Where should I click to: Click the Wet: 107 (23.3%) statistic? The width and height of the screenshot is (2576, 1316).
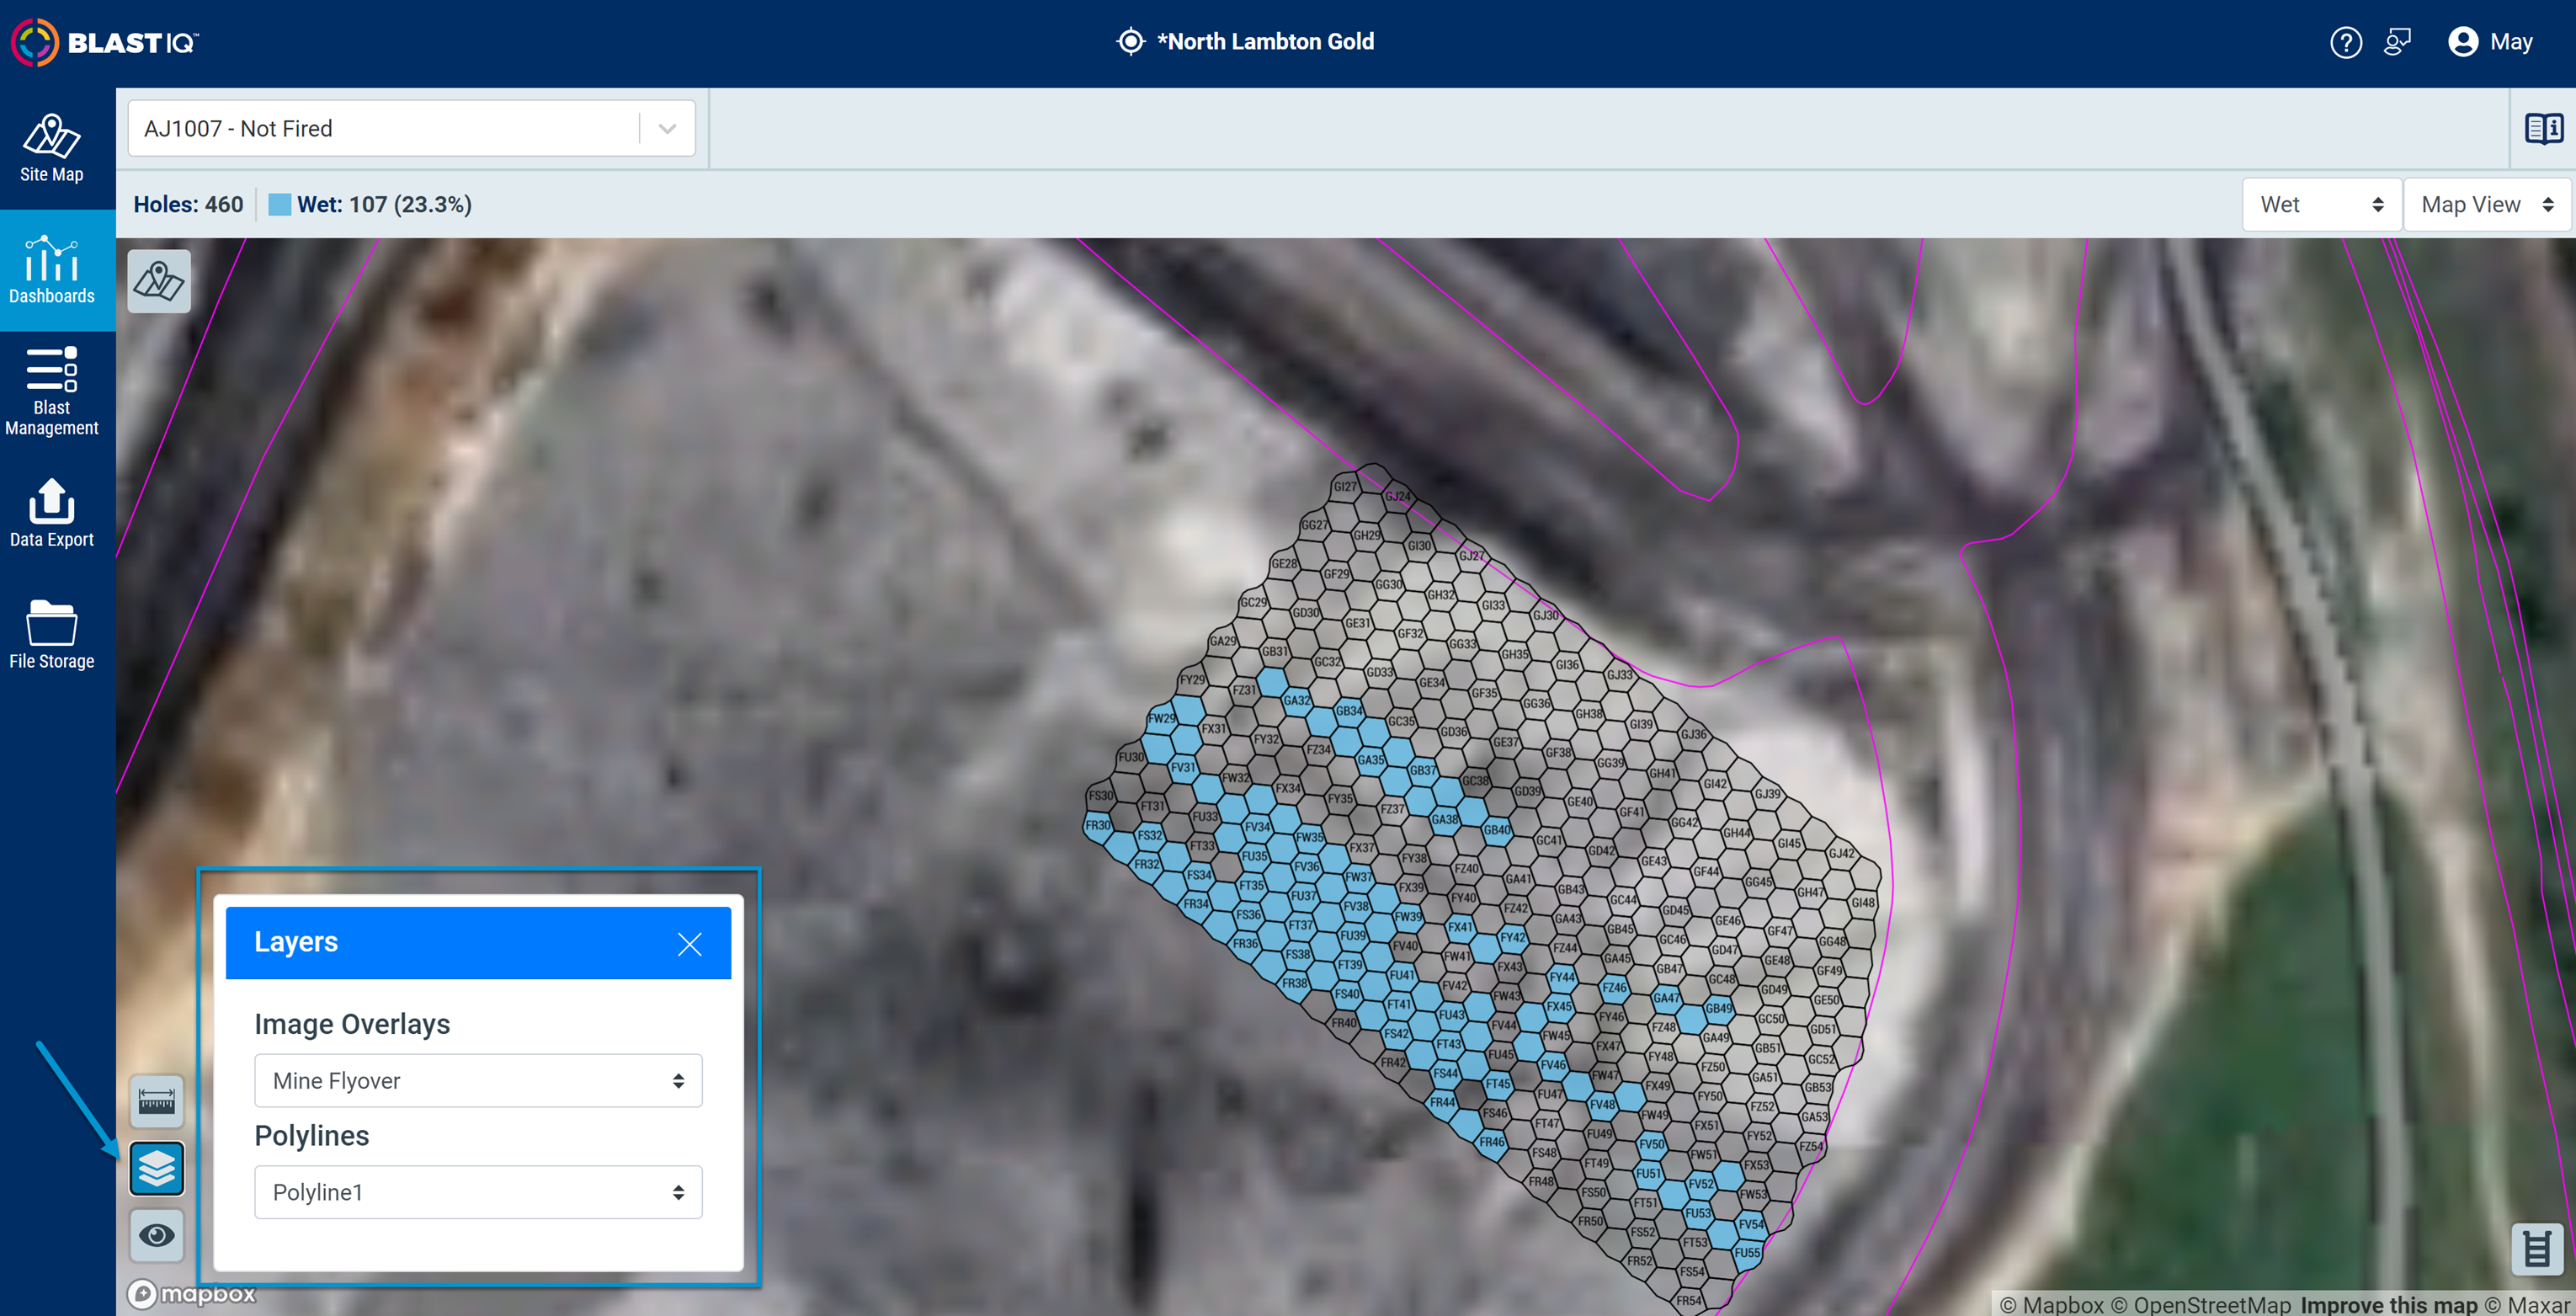click(x=384, y=205)
